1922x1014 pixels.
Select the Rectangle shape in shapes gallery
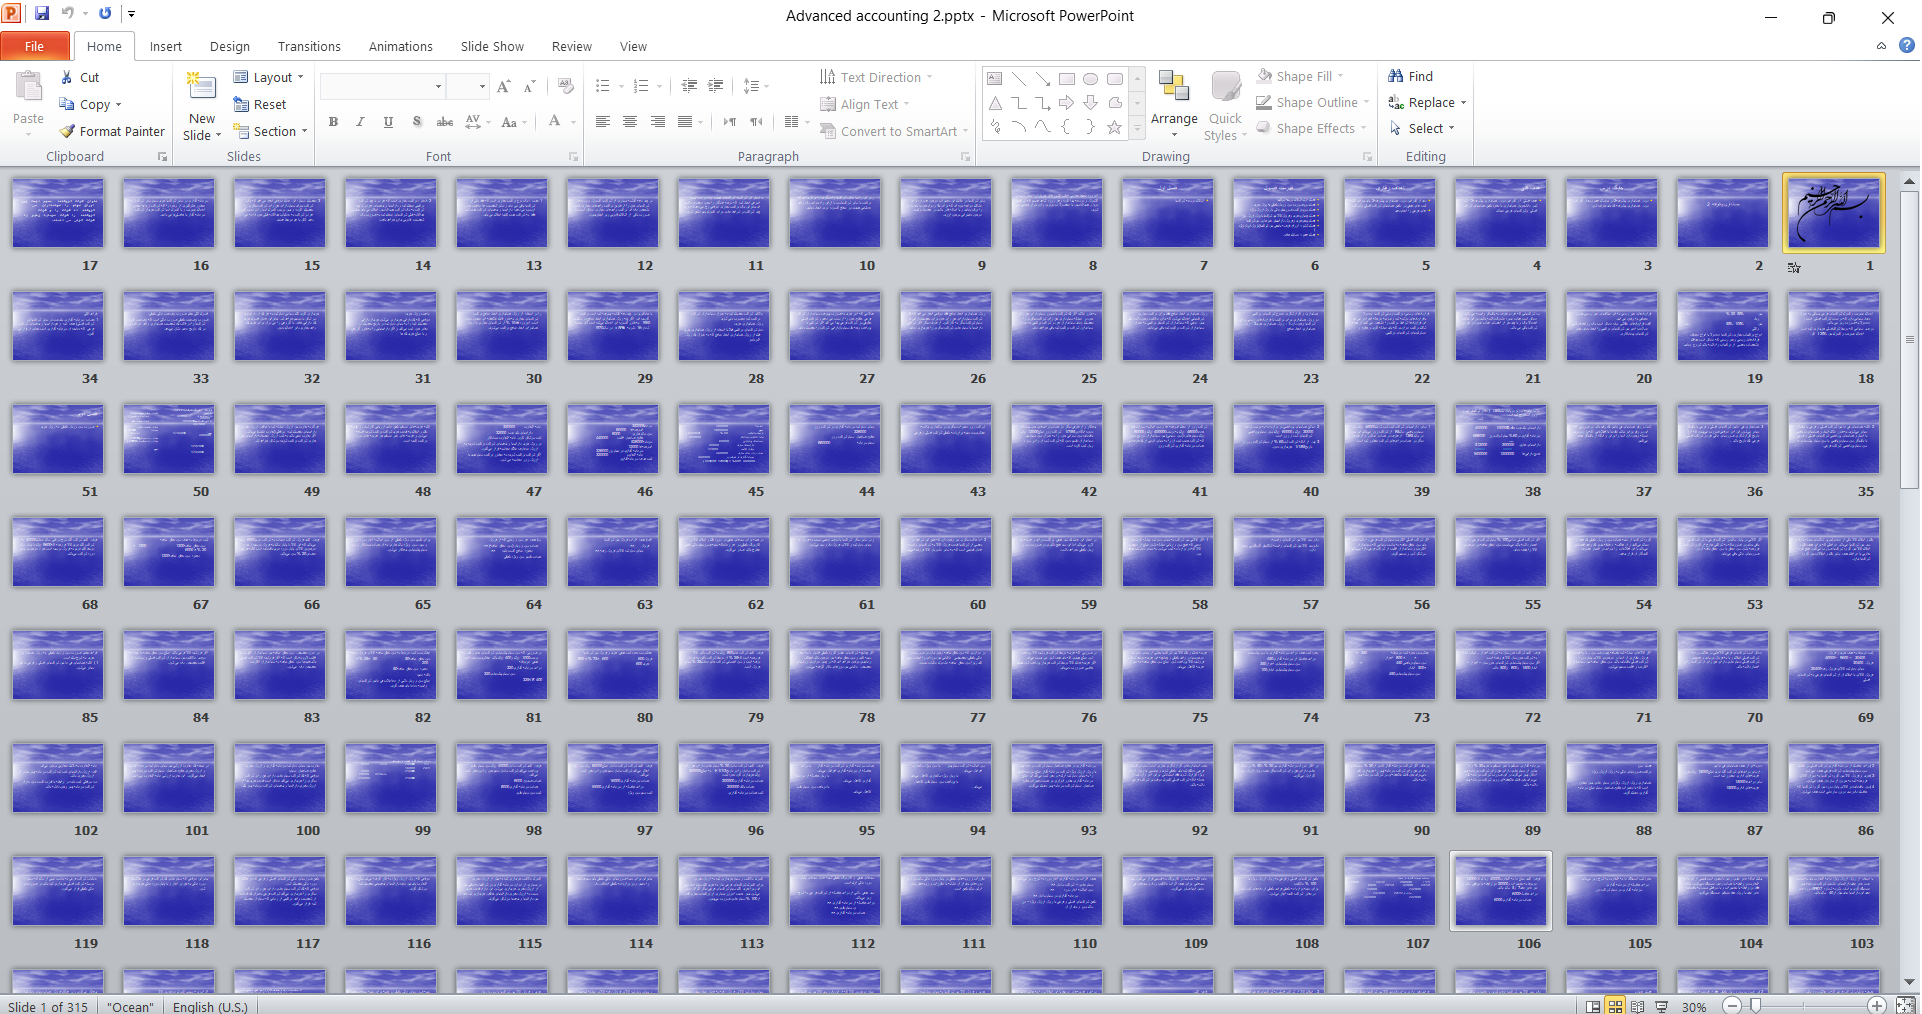click(1067, 79)
